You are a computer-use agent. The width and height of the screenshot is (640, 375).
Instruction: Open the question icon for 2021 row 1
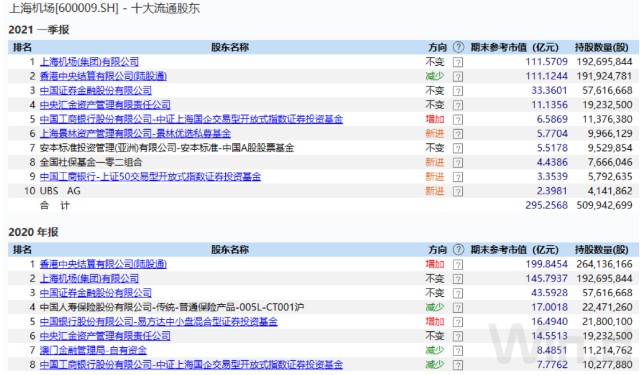(x=458, y=62)
